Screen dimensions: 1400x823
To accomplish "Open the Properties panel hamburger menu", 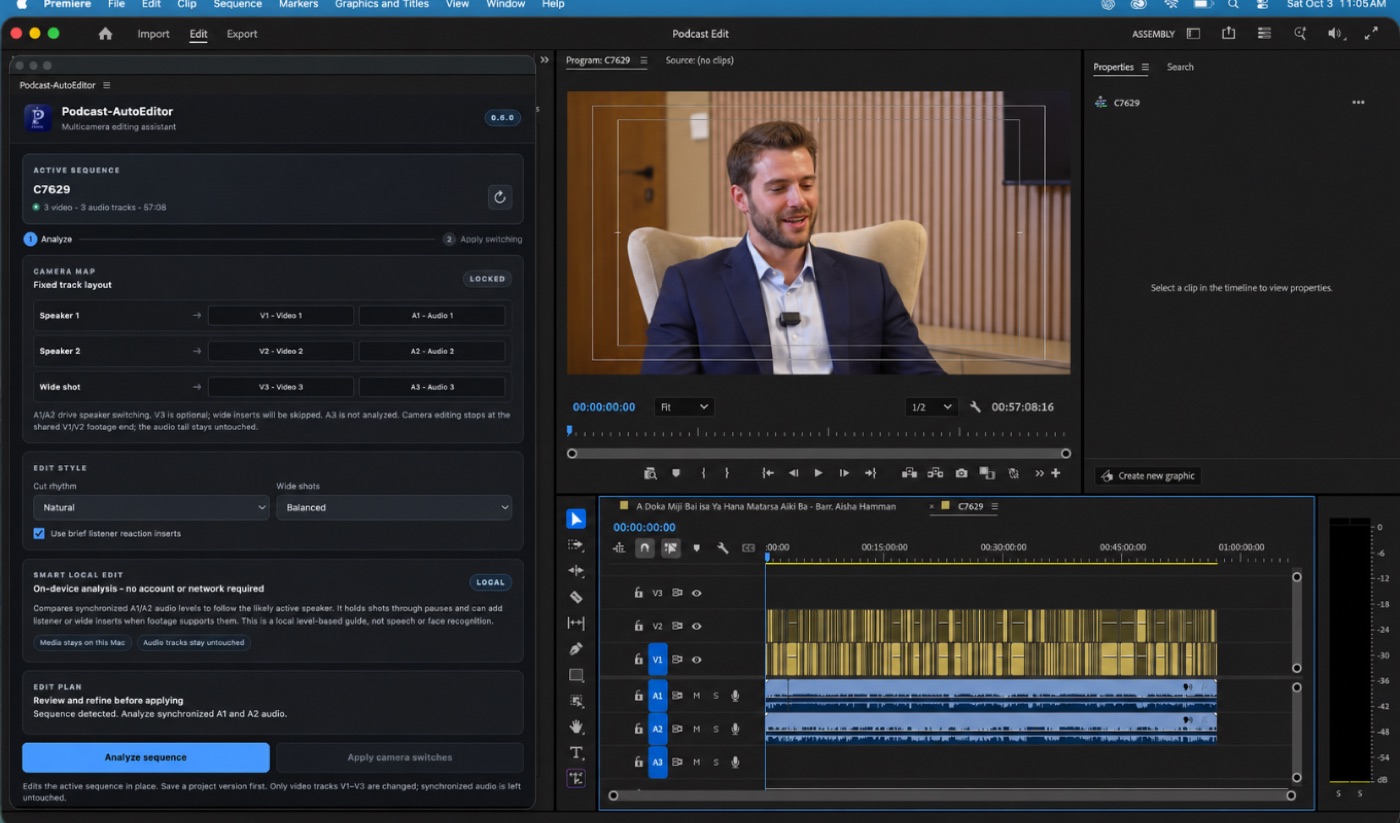I will pos(1145,67).
